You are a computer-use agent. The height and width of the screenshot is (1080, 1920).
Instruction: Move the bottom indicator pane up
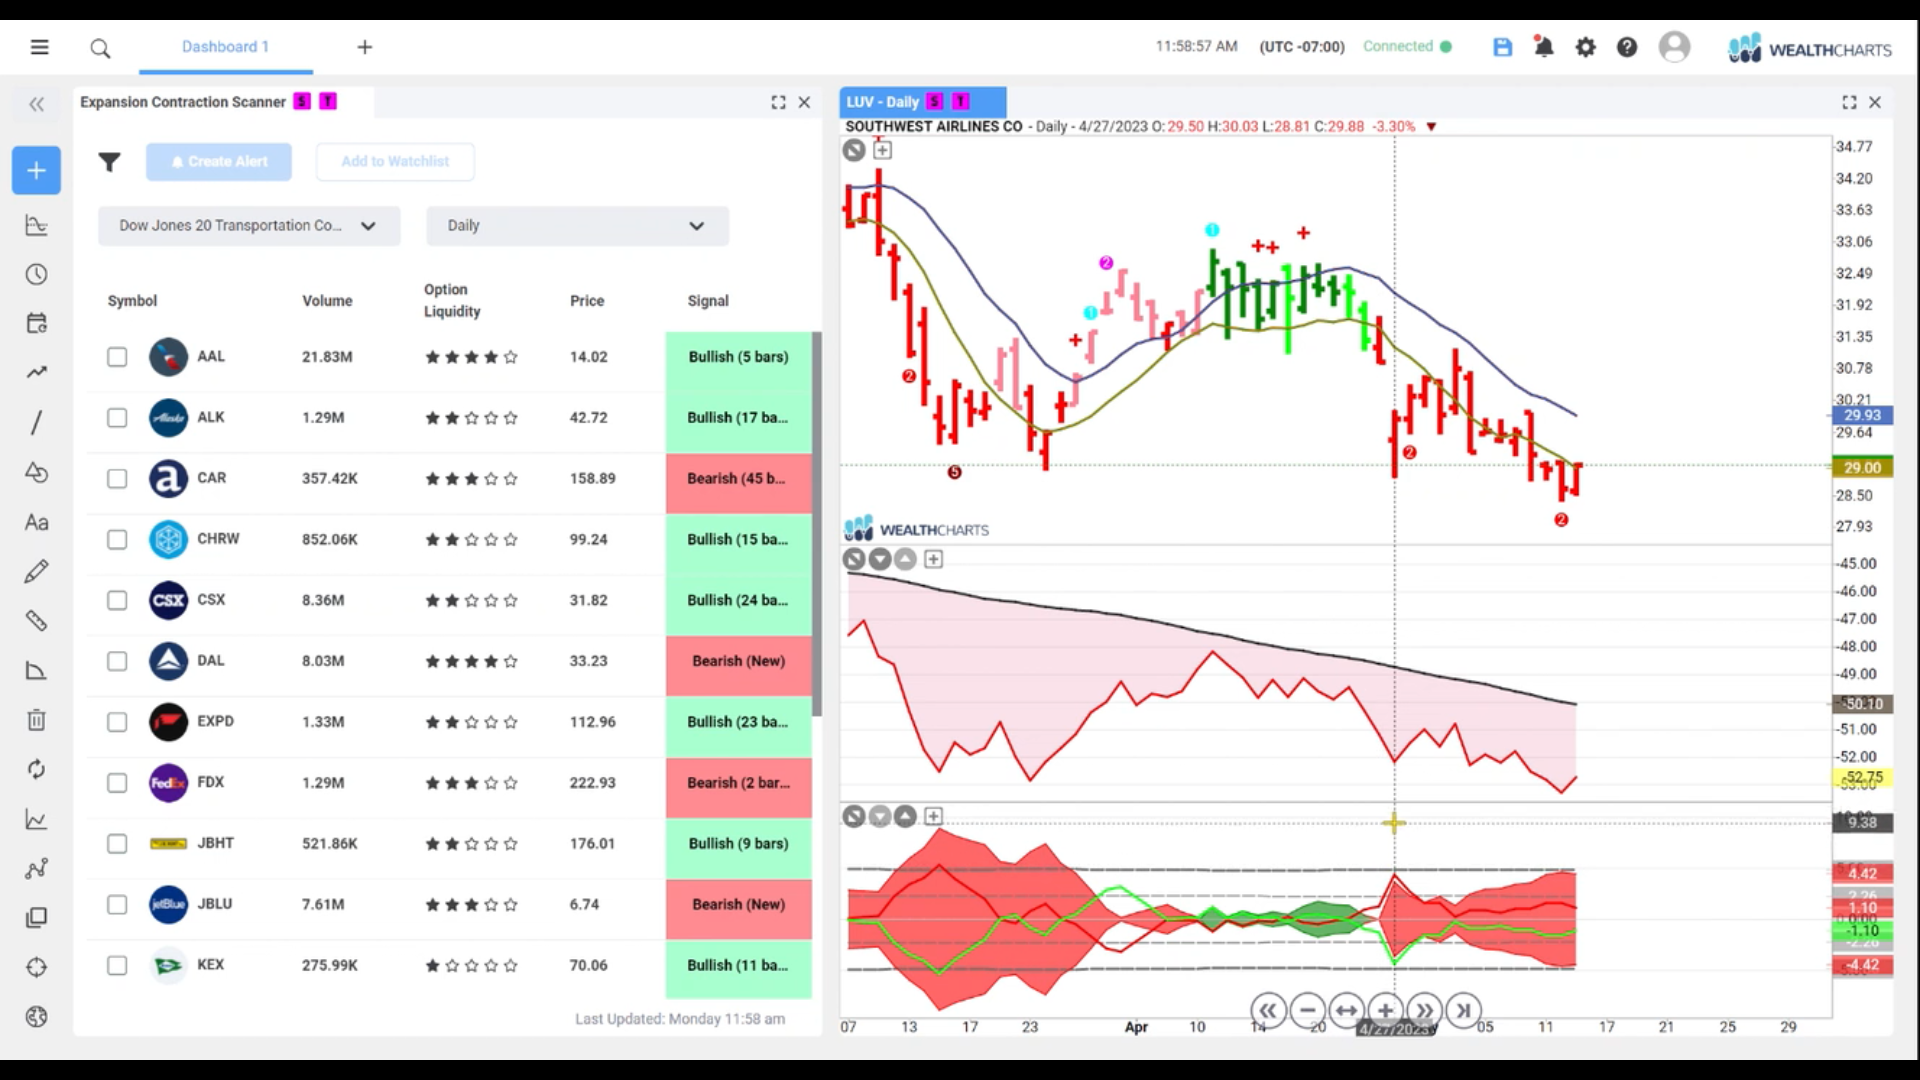pyautogui.click(x=905, y=817)
